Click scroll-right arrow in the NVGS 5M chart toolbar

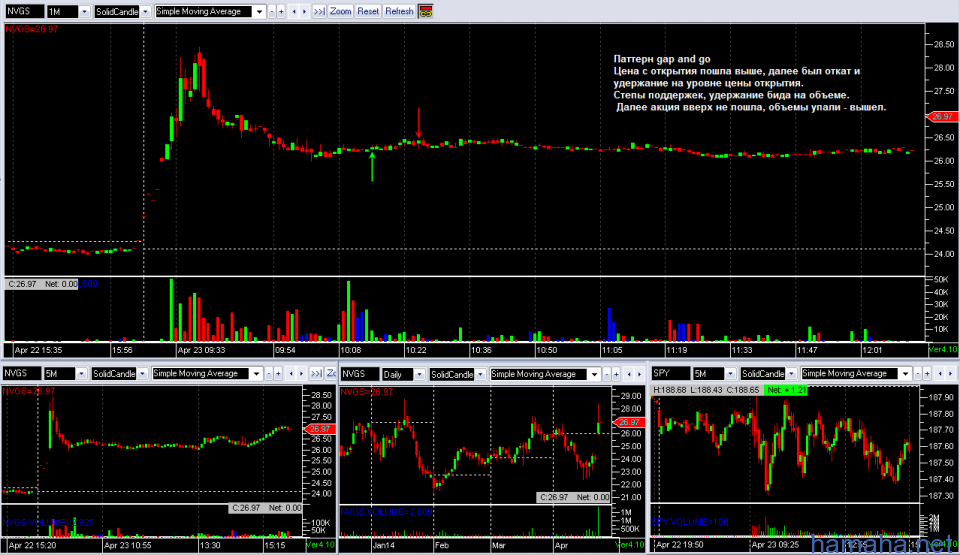301,374
